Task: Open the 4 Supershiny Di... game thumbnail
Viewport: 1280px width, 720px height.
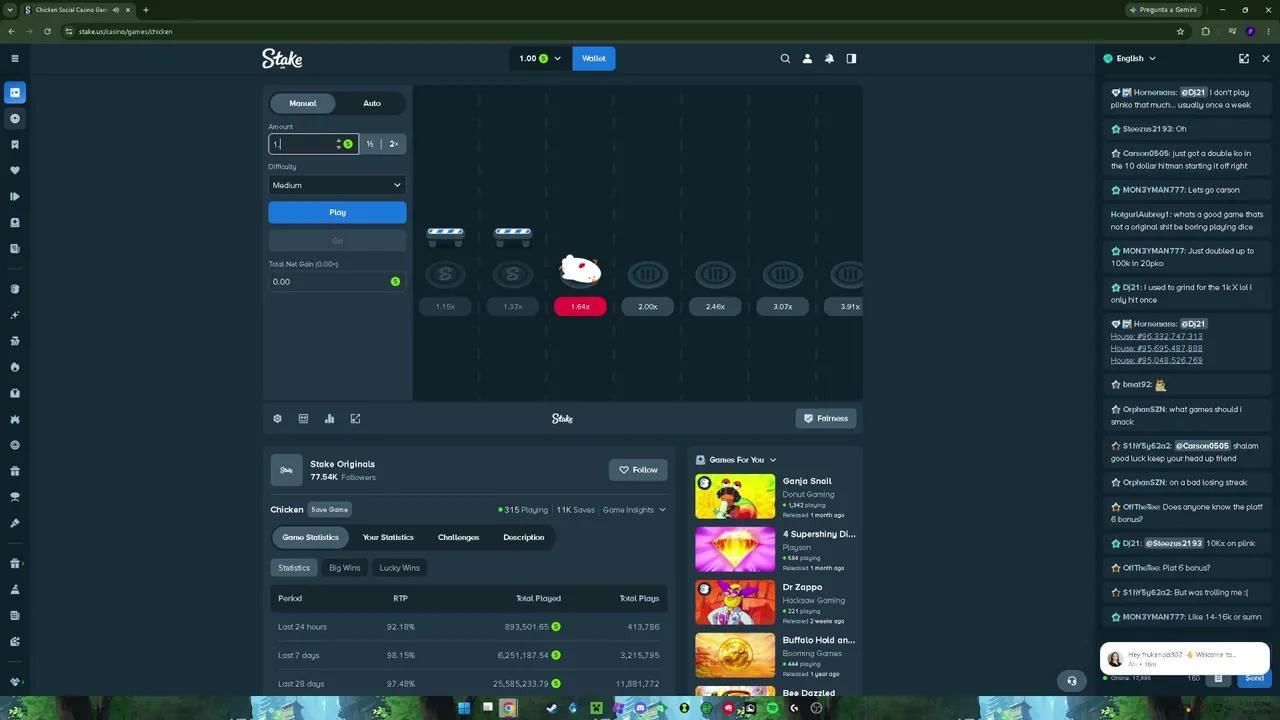Action: pyautogui.click(x=735, y=549)
